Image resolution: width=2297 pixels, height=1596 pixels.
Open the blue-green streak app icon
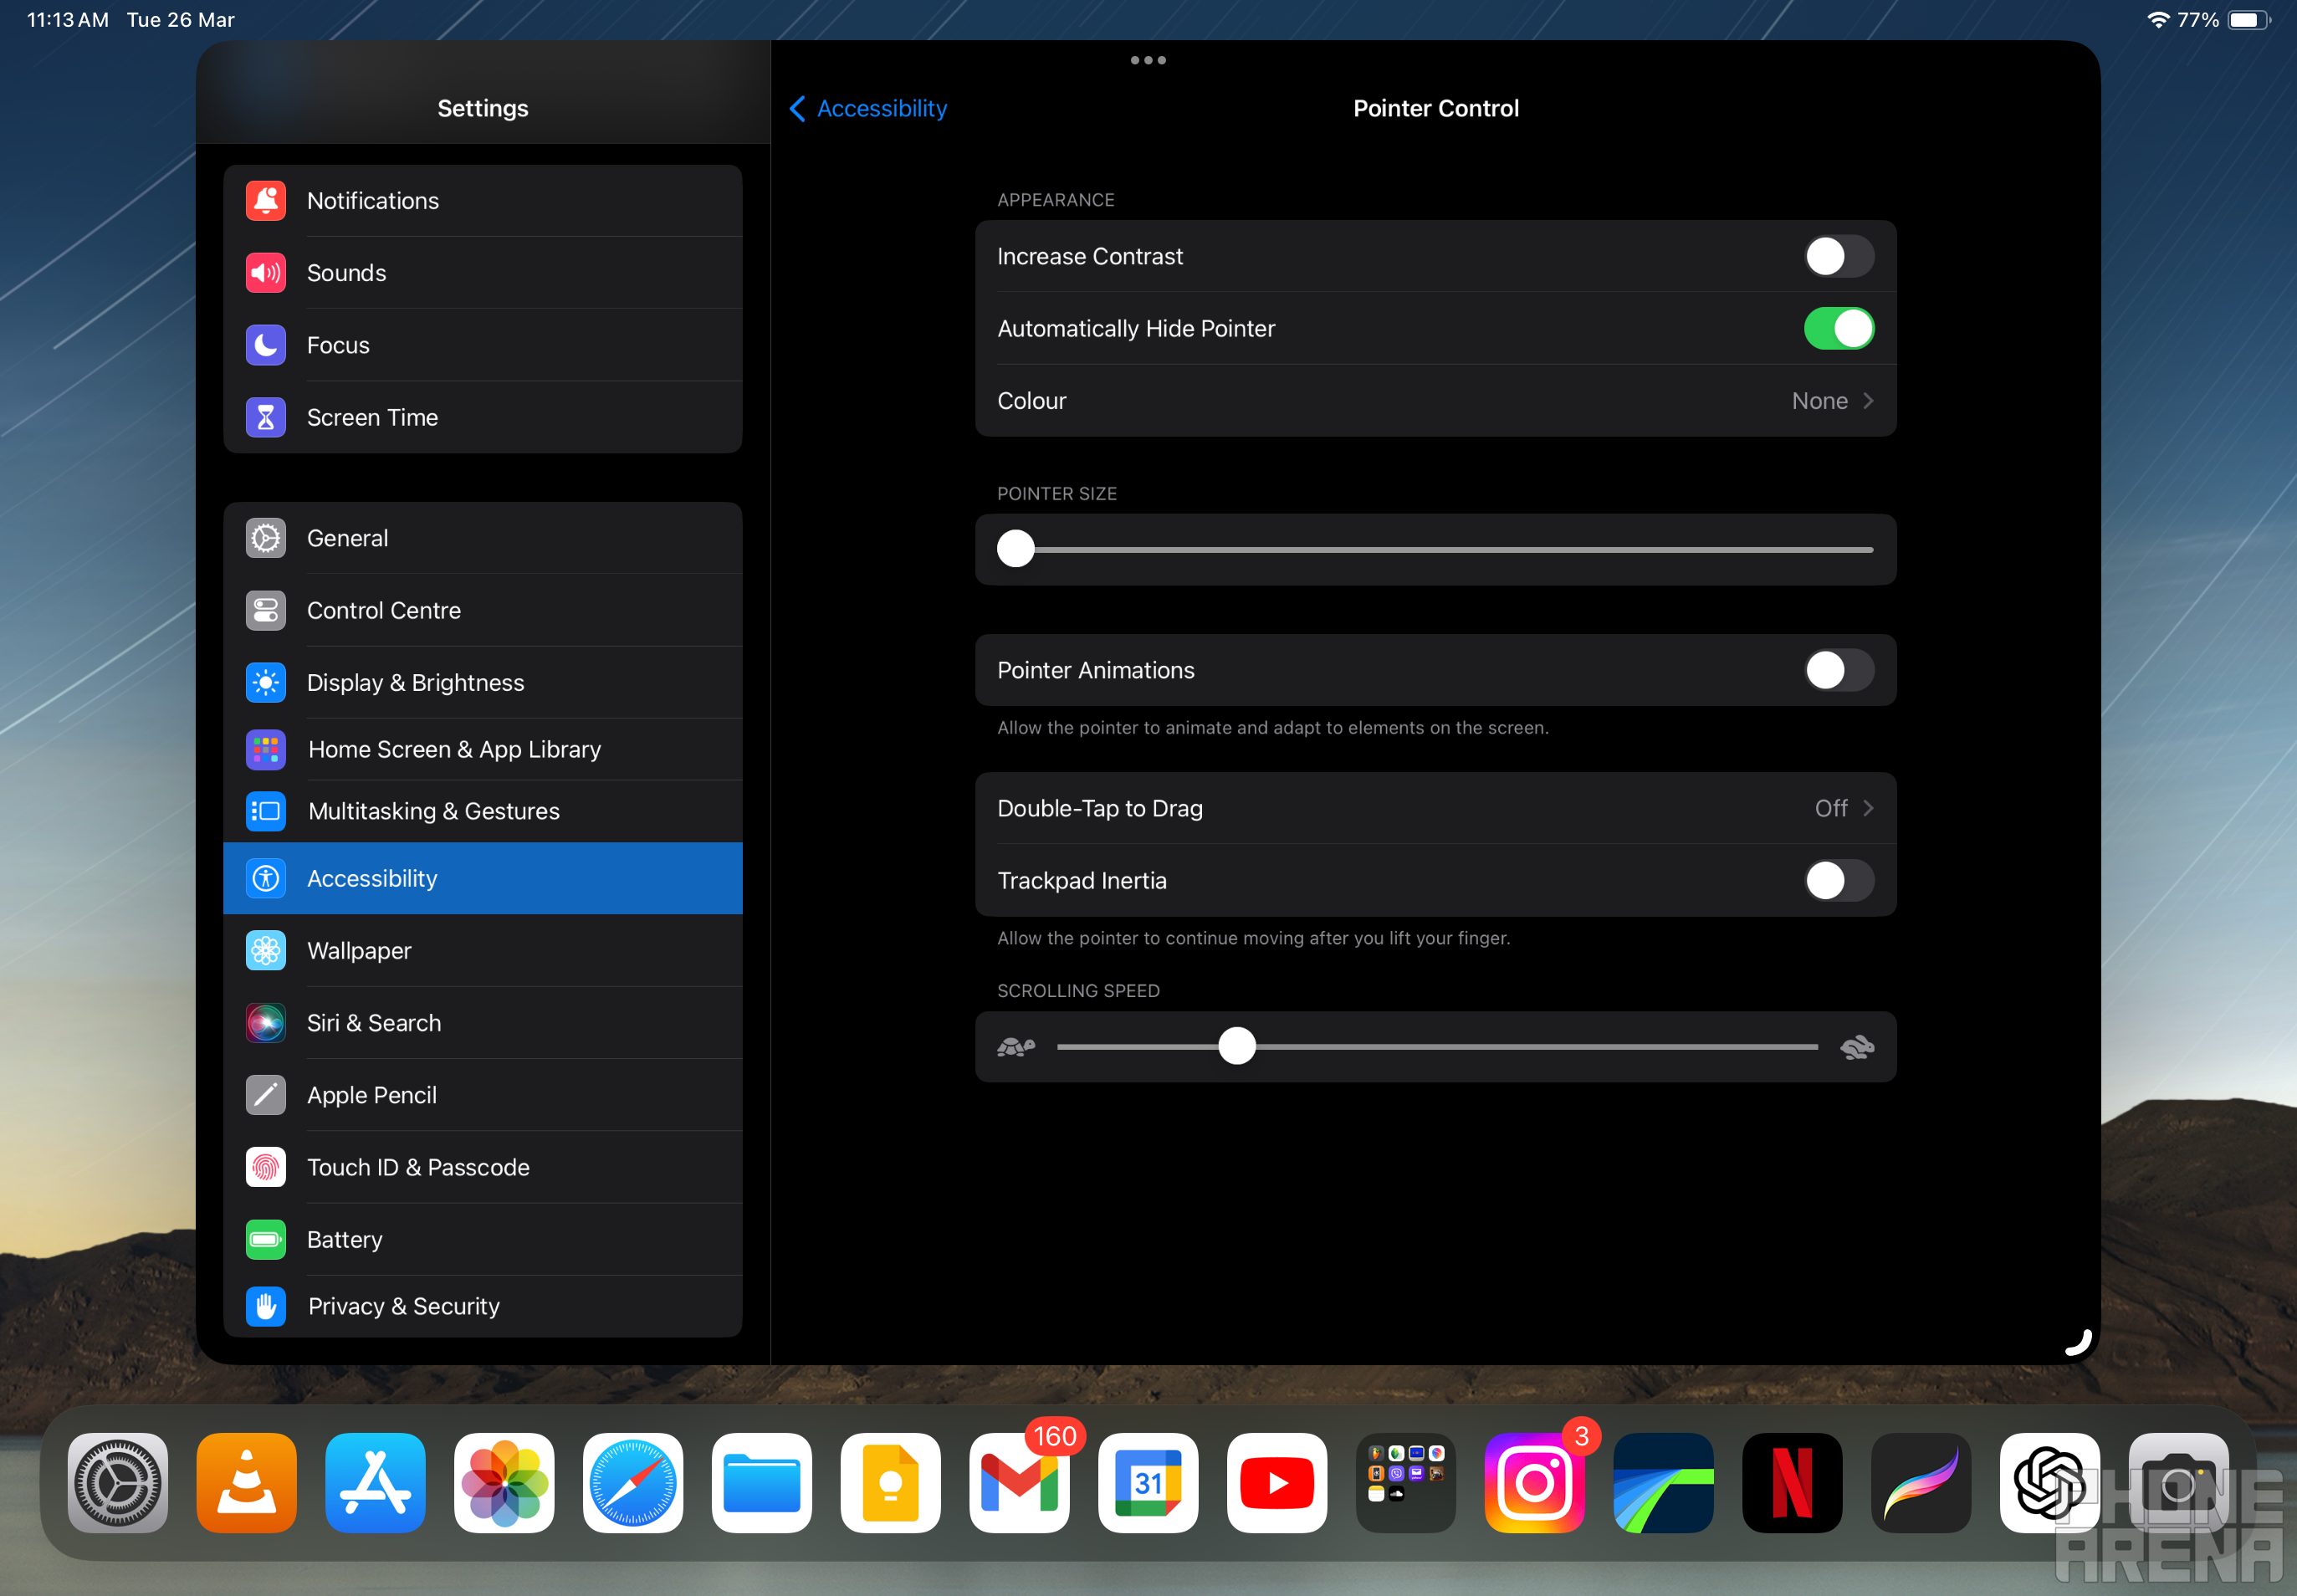(1664, 1483)
